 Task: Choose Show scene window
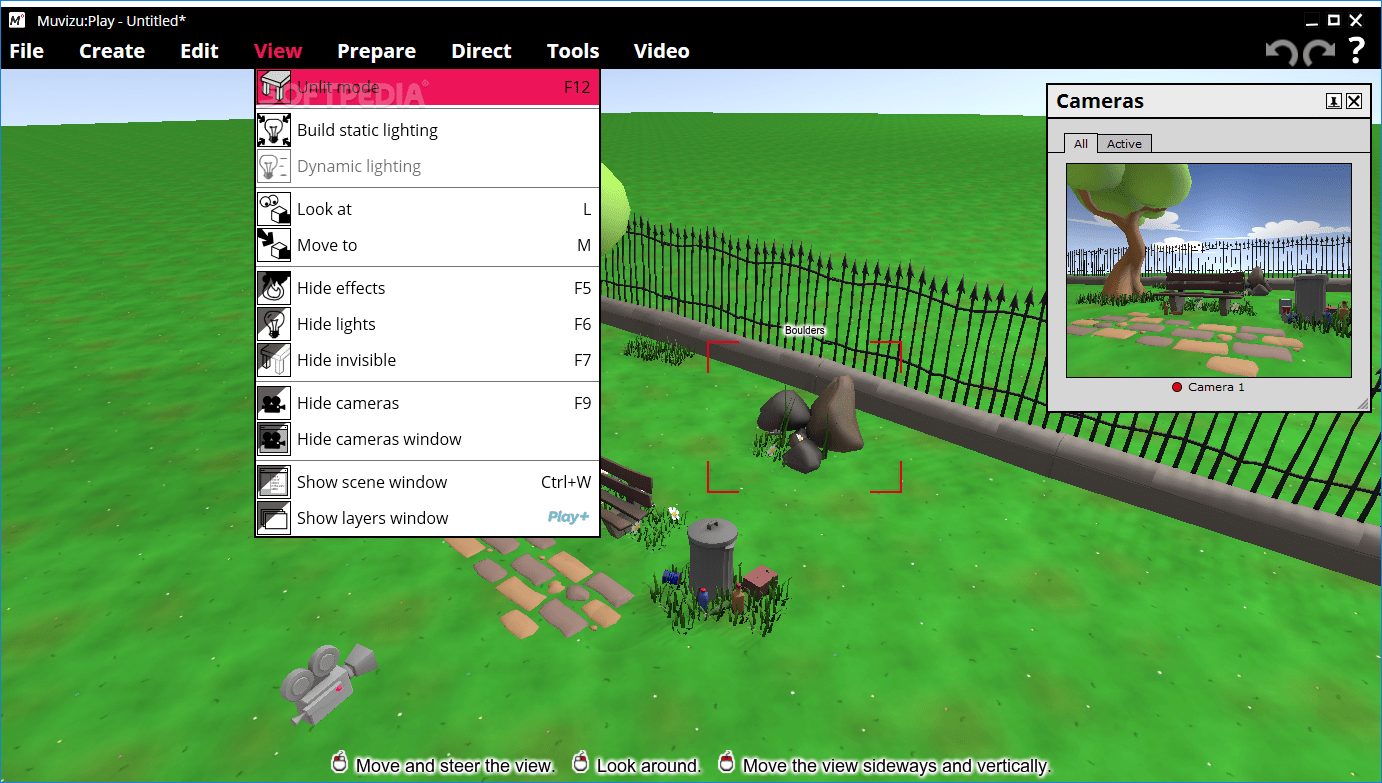(427, 482)
